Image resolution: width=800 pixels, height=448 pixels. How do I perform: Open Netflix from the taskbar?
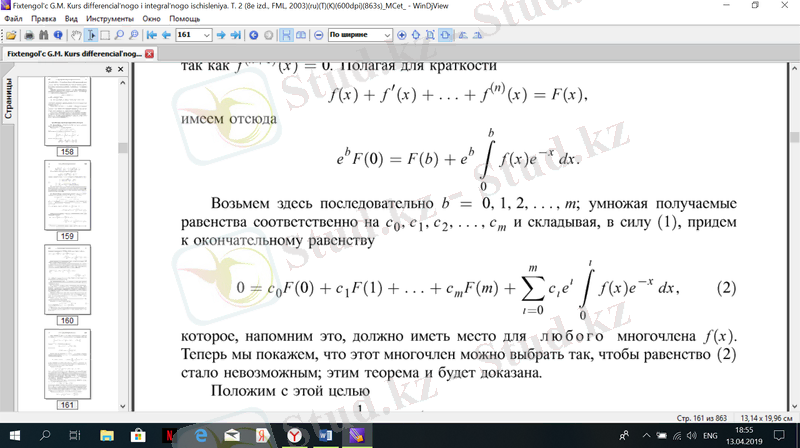click(169, 435)
